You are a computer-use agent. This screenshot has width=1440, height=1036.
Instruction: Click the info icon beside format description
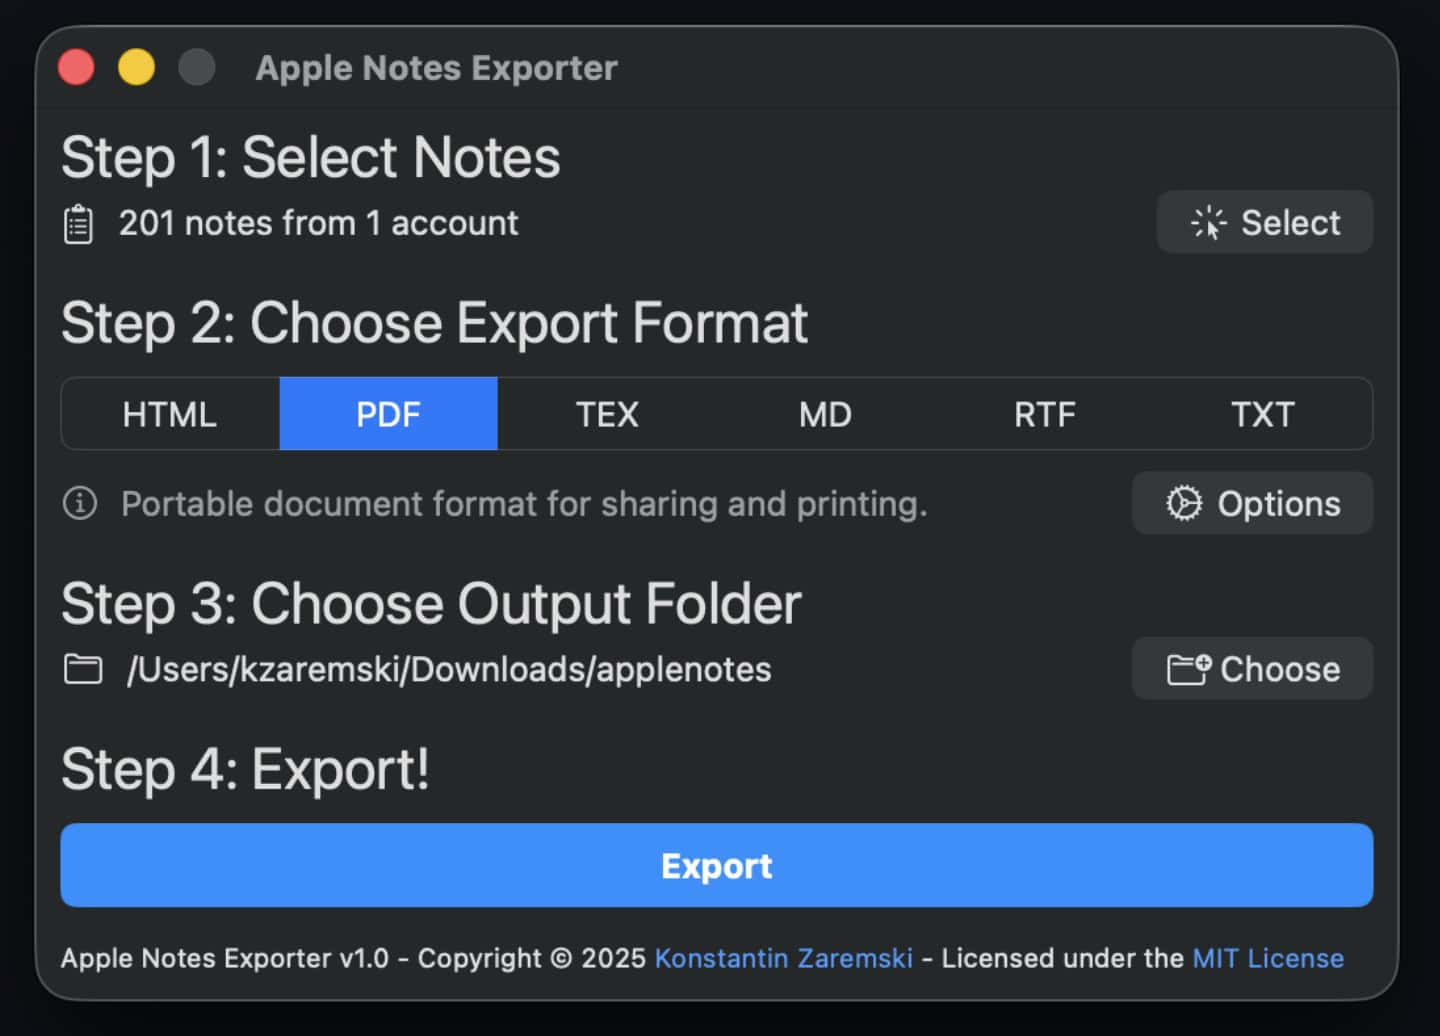click(80, 503)
